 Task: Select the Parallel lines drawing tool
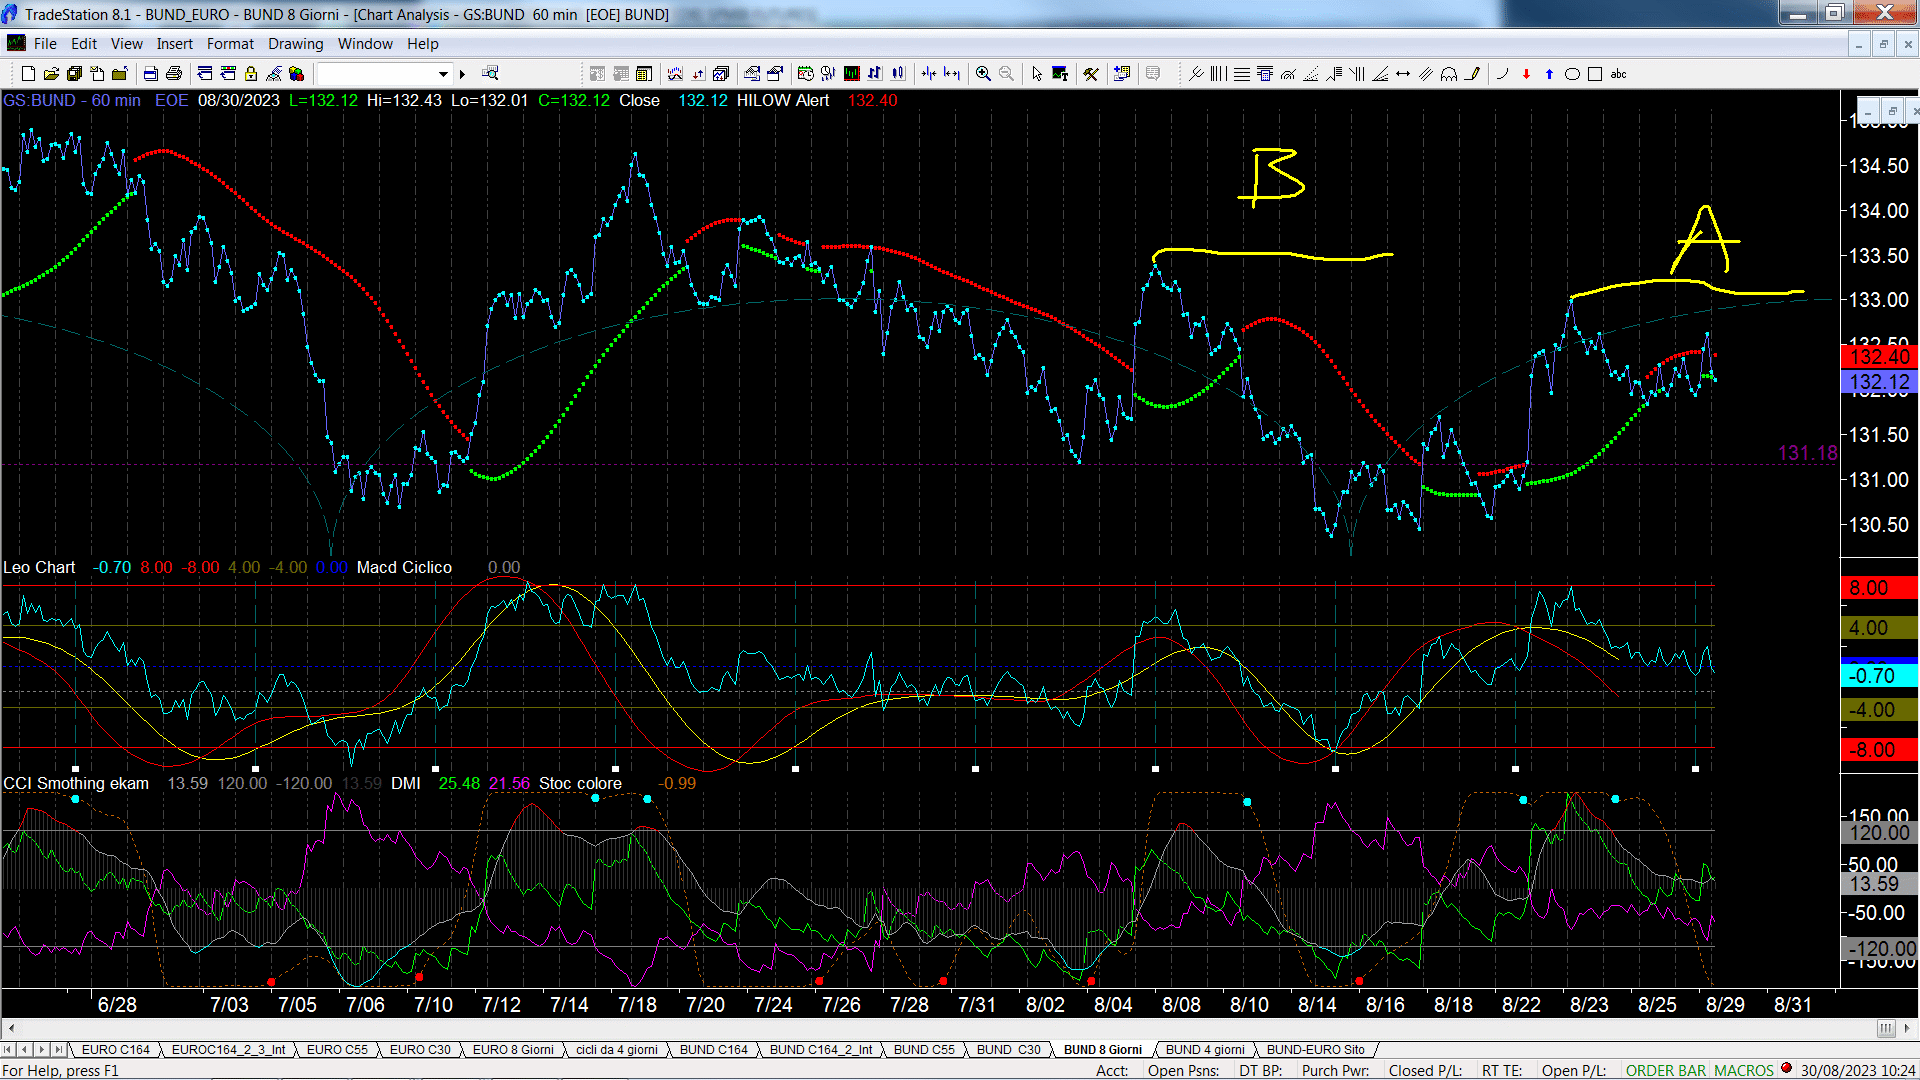(x=1426, y=74)
